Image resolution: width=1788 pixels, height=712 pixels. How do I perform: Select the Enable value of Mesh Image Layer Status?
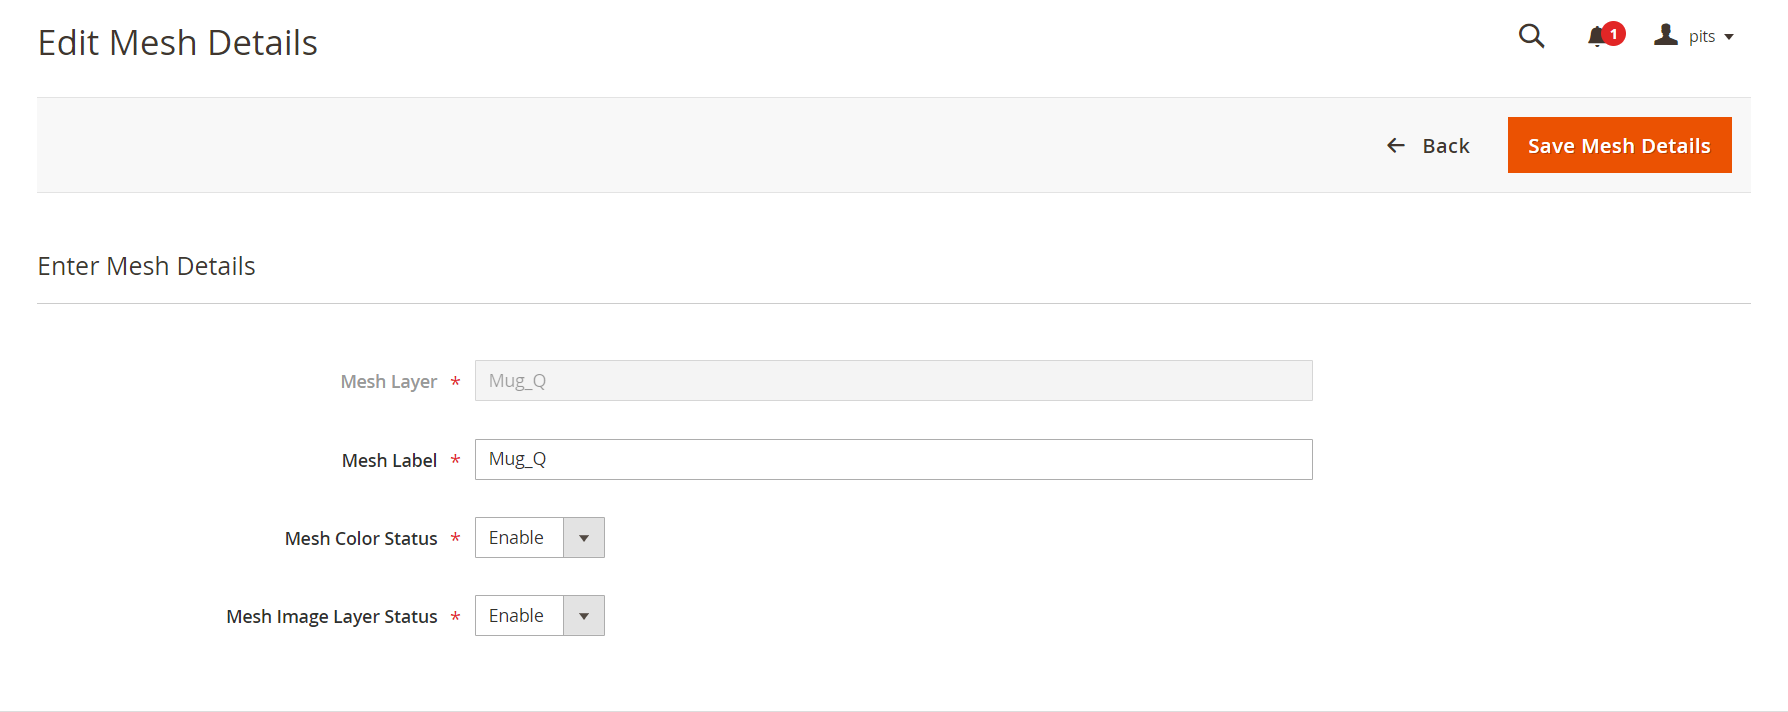pos(518,616)
